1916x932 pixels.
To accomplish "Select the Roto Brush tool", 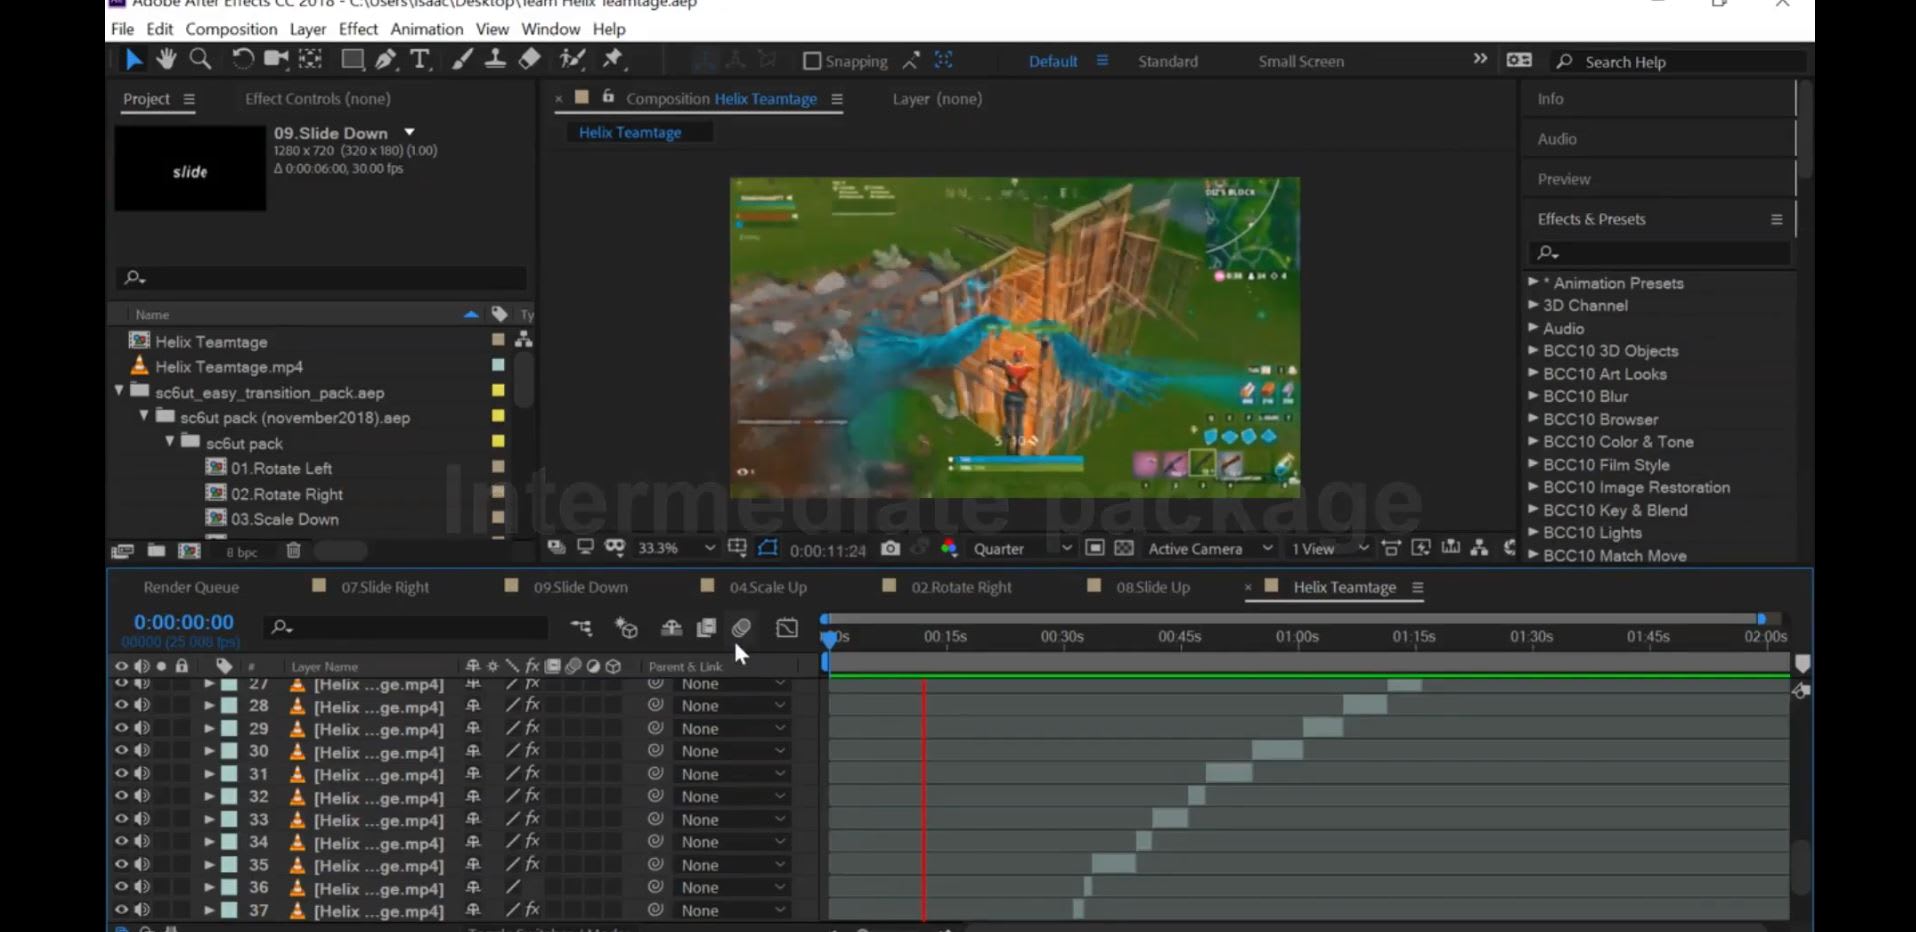I will click(572, 60).
